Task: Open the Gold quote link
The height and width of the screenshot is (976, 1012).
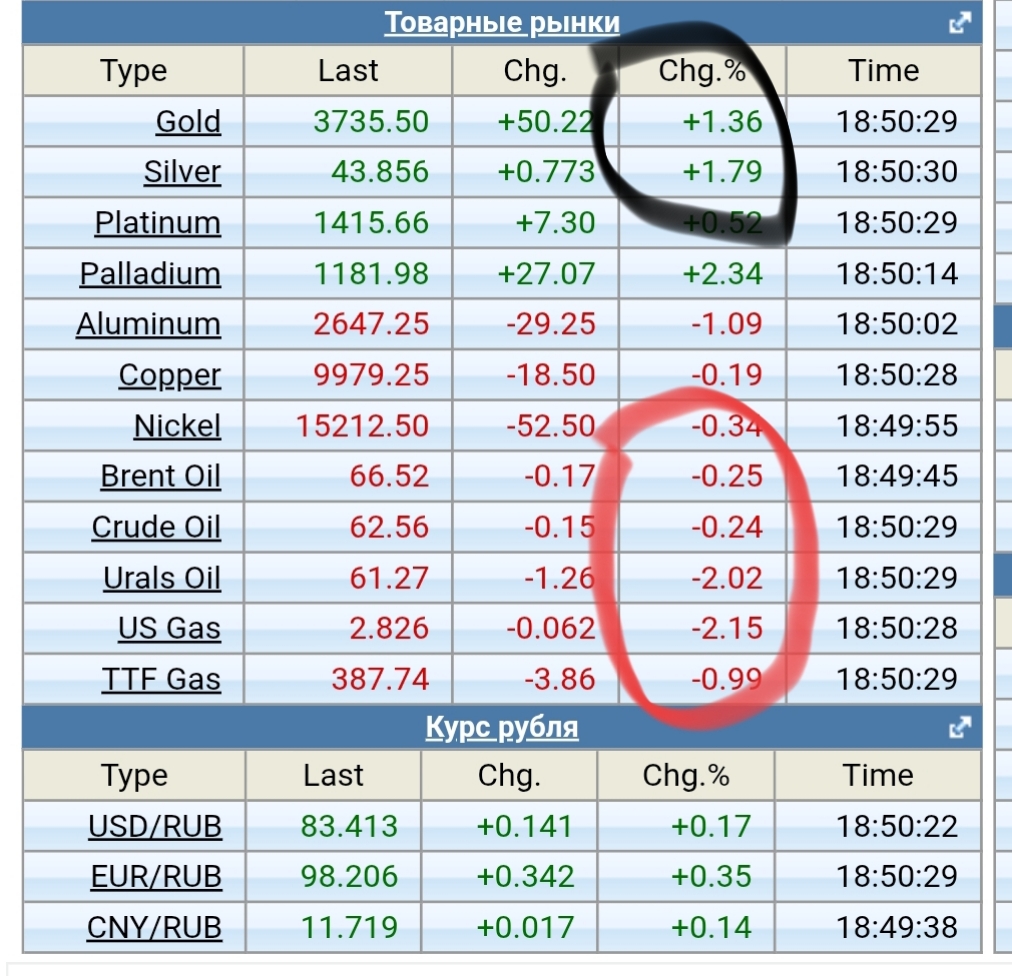Action: click(x=188, y=122)
